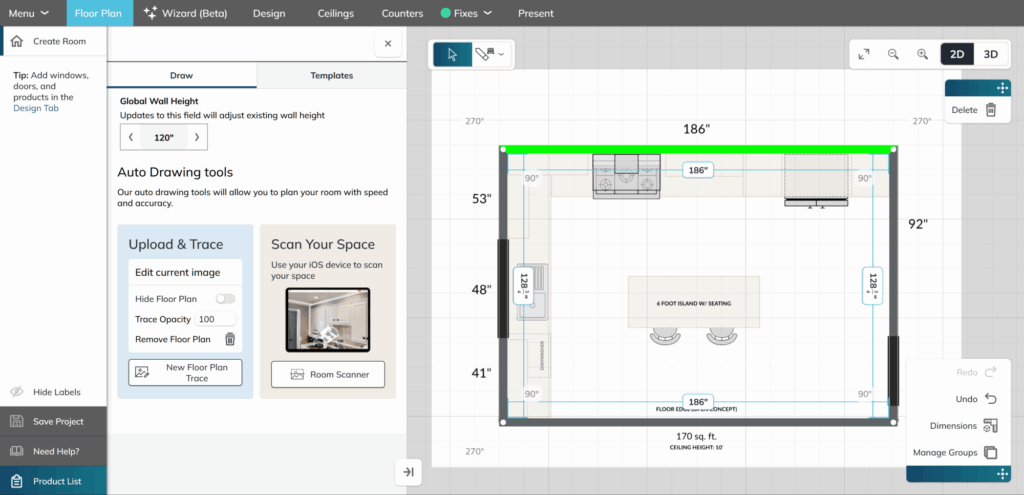
Task: Decrease global wall height with left arrow
Action: pos(131,137)
